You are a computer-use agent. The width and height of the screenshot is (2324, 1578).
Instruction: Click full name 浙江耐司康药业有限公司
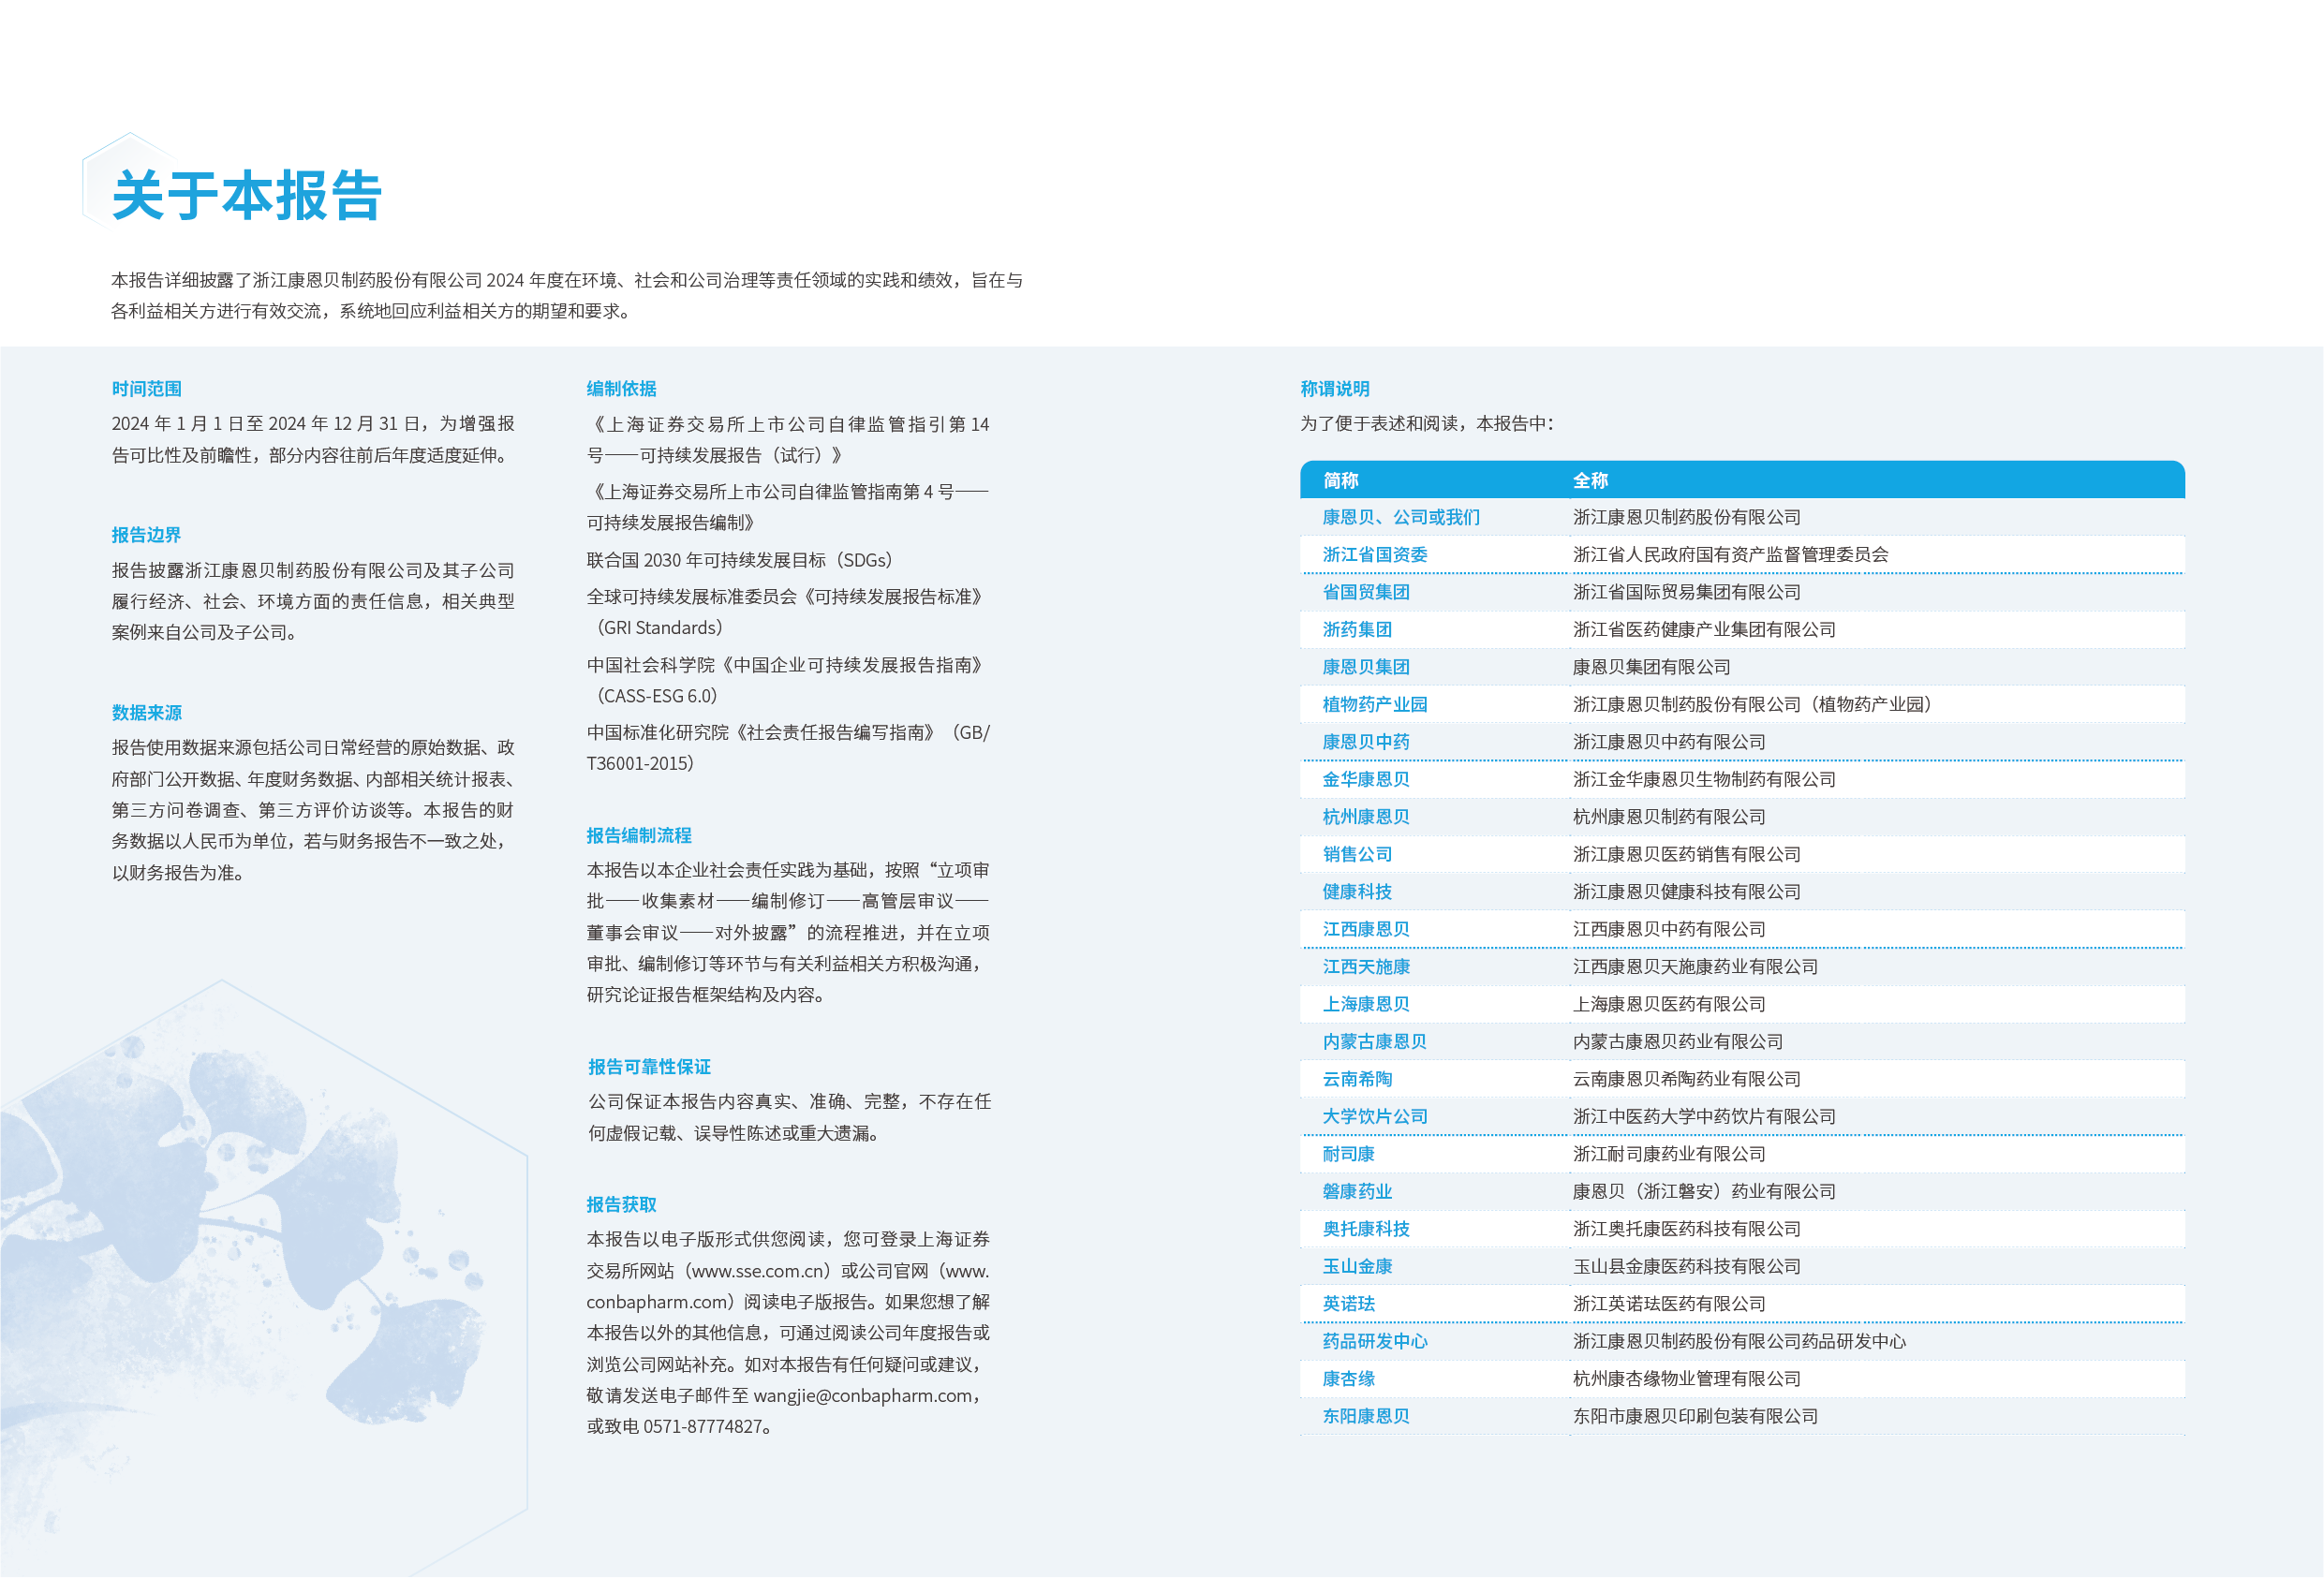[1669, 1155]
